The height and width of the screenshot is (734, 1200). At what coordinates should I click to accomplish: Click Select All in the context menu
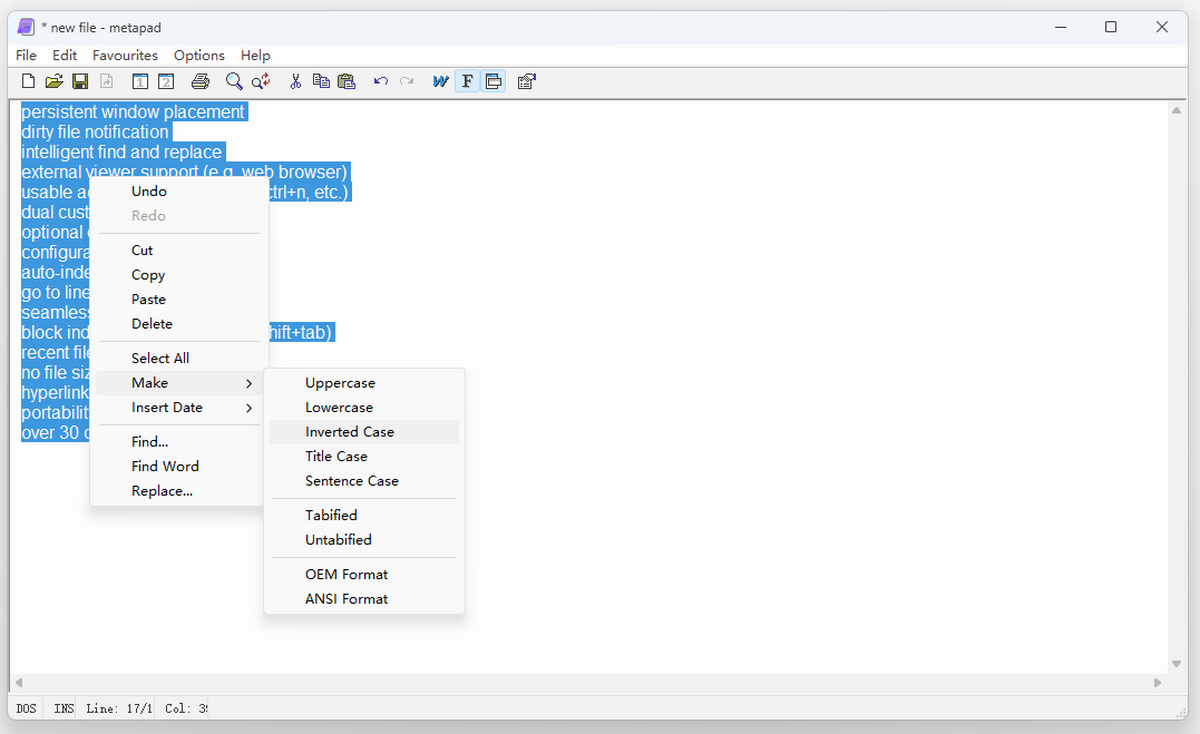[x=160, y=358]
